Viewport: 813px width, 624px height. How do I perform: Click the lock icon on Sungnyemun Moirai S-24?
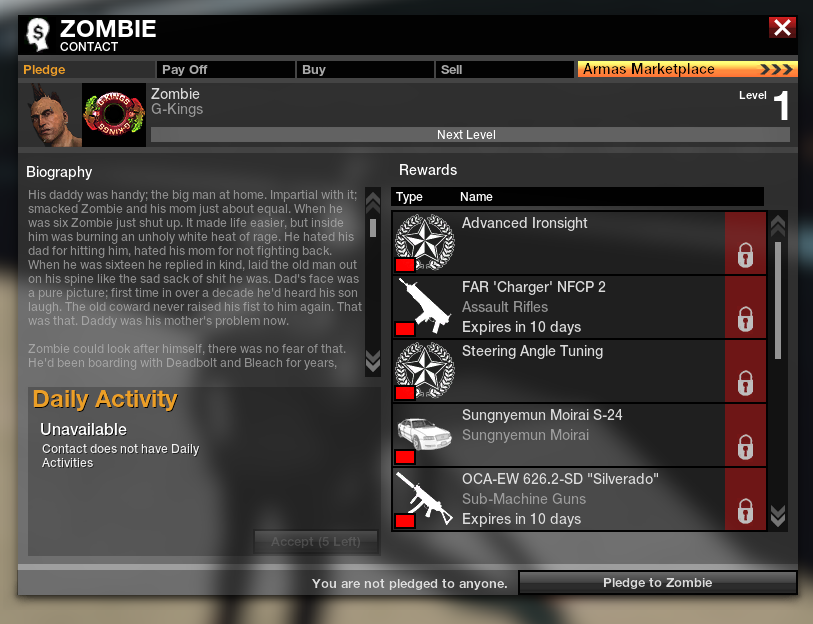pos(745,447)
